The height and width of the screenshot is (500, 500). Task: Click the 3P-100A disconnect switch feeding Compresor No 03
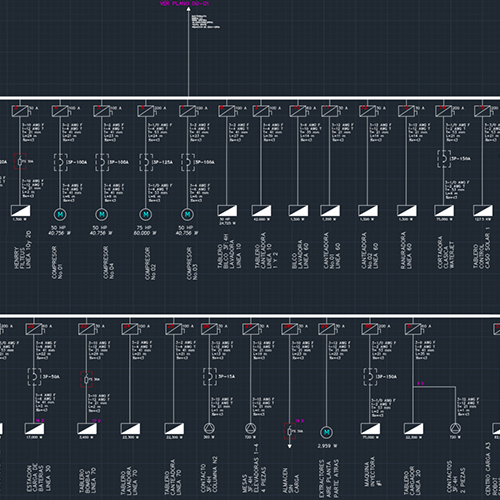[188, 162]
